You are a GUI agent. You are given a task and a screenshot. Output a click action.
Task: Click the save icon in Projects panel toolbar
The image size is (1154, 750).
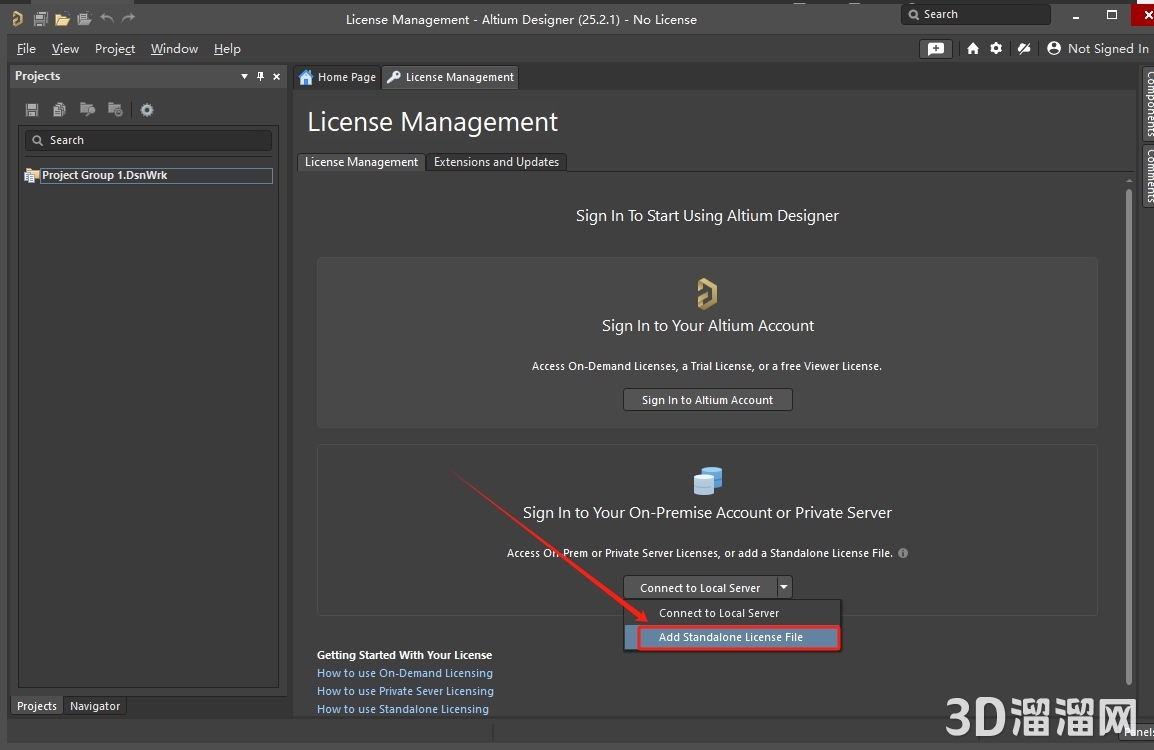pyautogui.click(x=32, y=110)
